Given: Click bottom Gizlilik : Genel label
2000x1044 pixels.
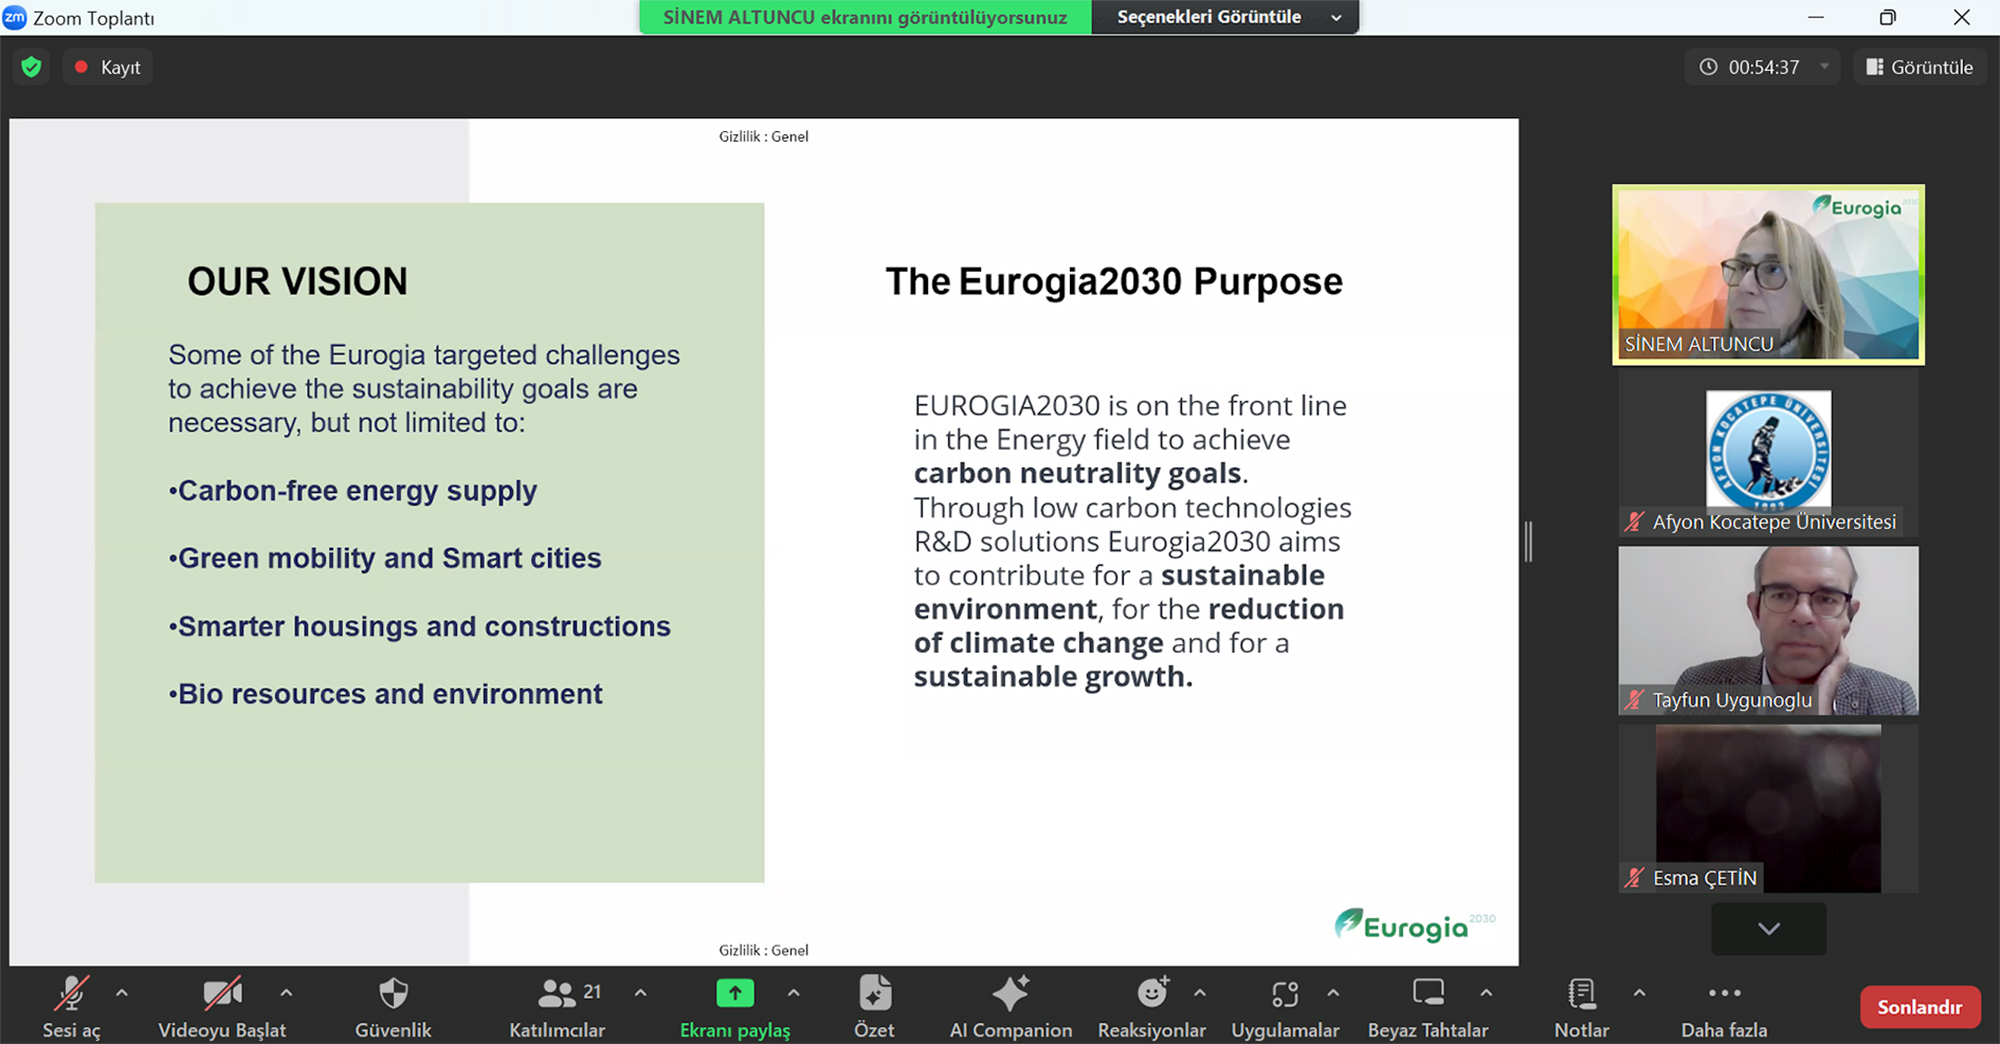Looking at the screenshot, I should coord(763,950).
